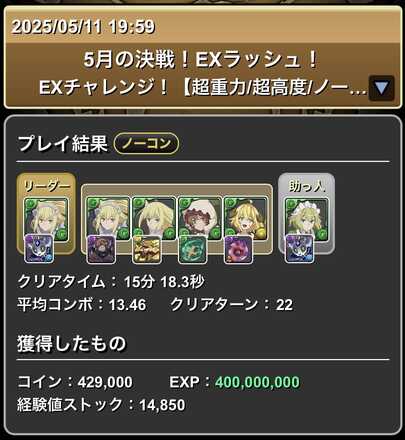Screen dimensions: 405x440
Task: Tap the helper maid monster portrait
Action: 307,219
